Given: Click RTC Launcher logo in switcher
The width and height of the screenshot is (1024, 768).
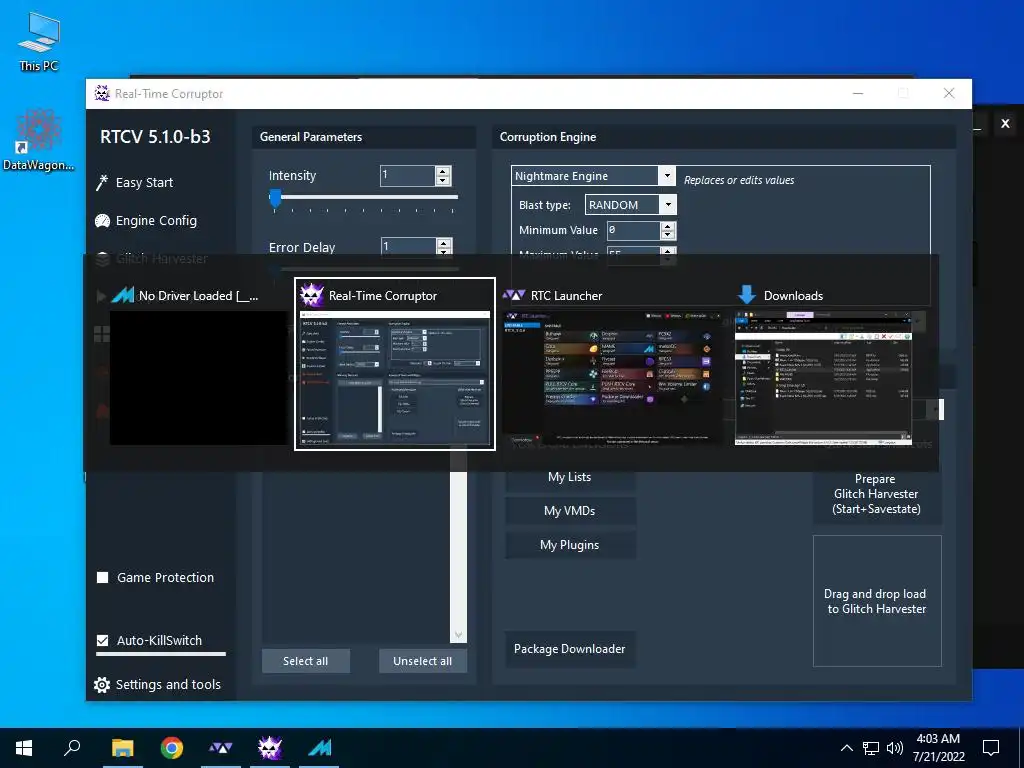Looking at the screenshot, I should pos(514,295).
